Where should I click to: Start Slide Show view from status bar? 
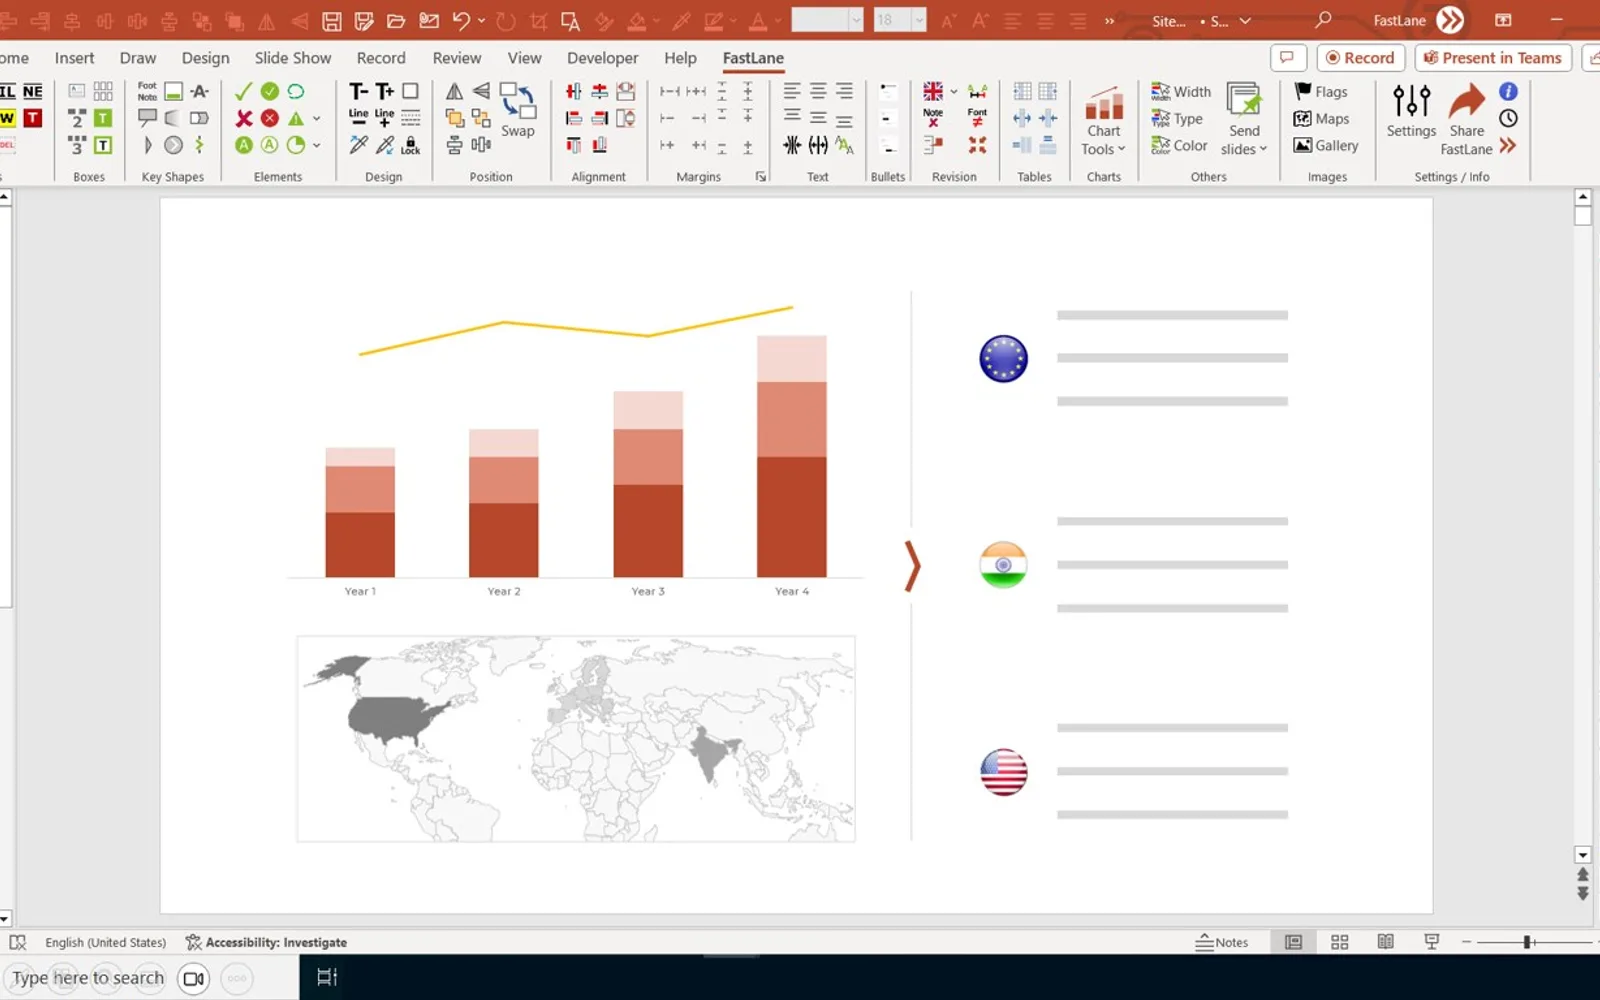pos(1432,942)
